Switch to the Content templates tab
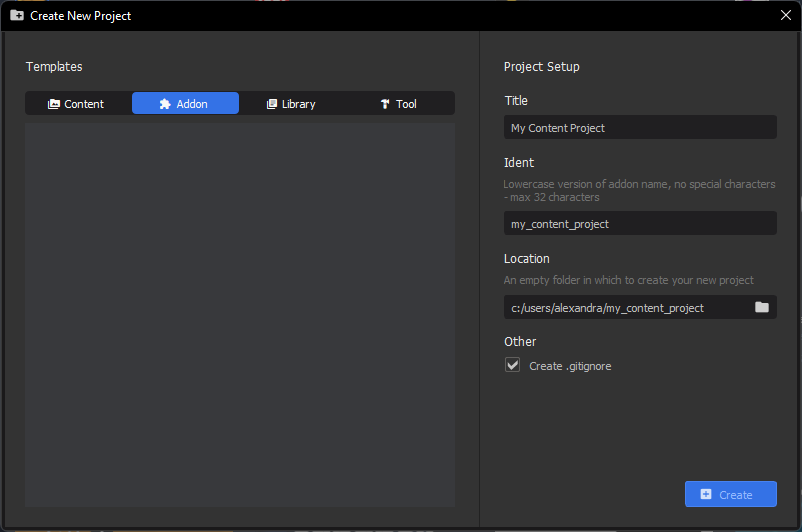 (x=77, y=103)
